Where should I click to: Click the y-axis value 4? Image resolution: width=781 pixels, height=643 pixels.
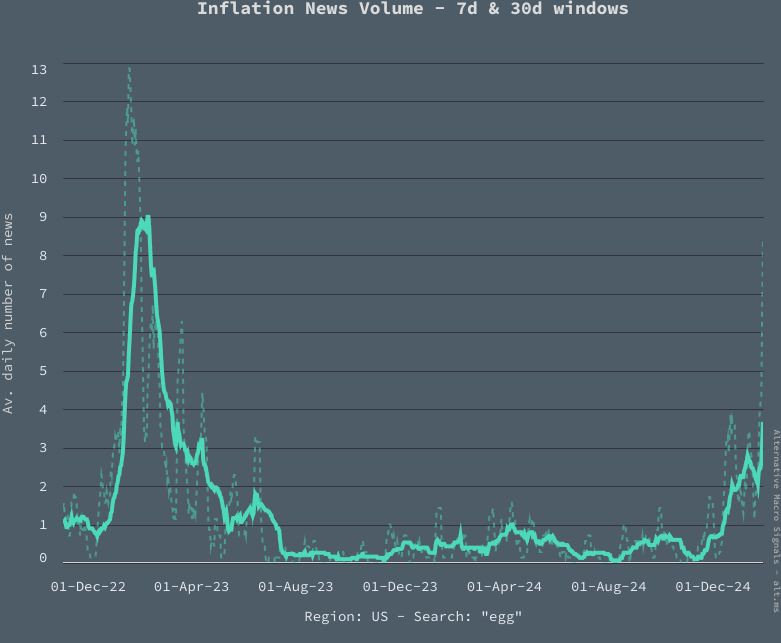[x=43, y=410]
